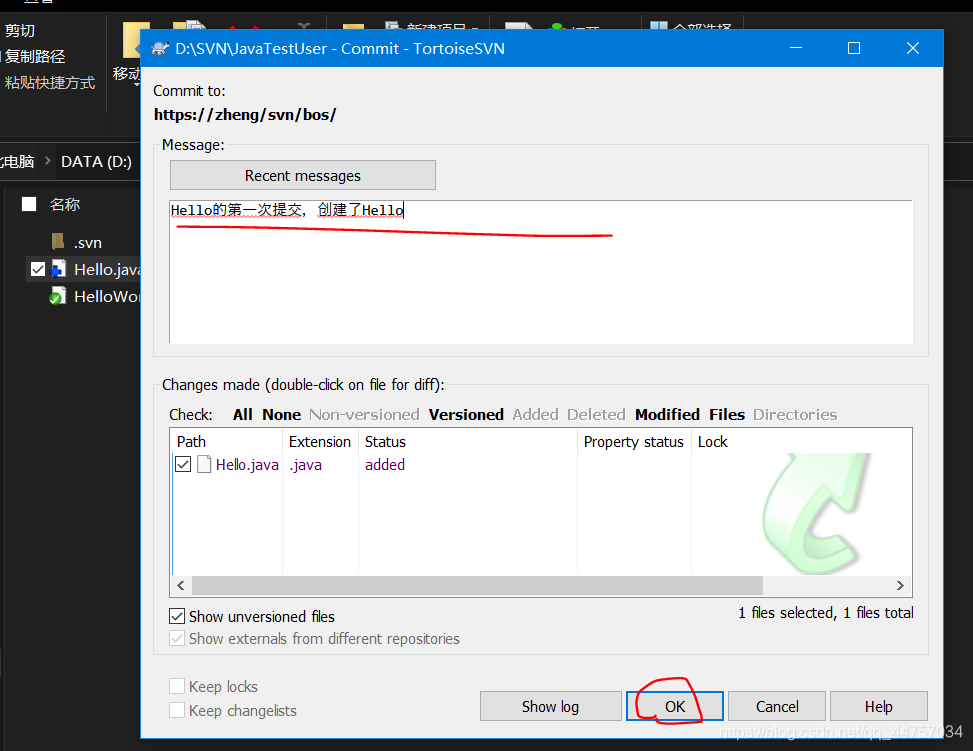Expand the breadcrumb chevron before DATA (D:)
973x751 pixels.
(47, 161)
